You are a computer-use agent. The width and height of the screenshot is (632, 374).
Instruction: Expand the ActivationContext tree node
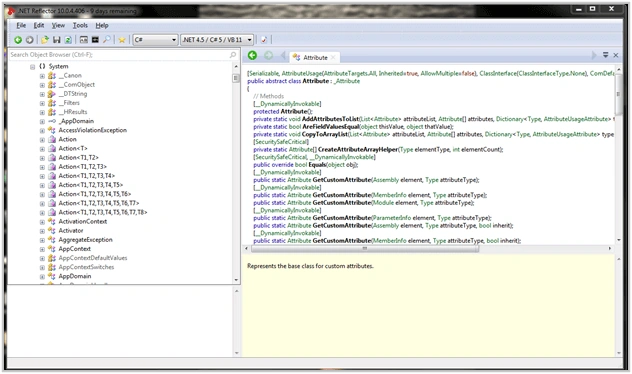pyautogui.click(x=42, y=222)
